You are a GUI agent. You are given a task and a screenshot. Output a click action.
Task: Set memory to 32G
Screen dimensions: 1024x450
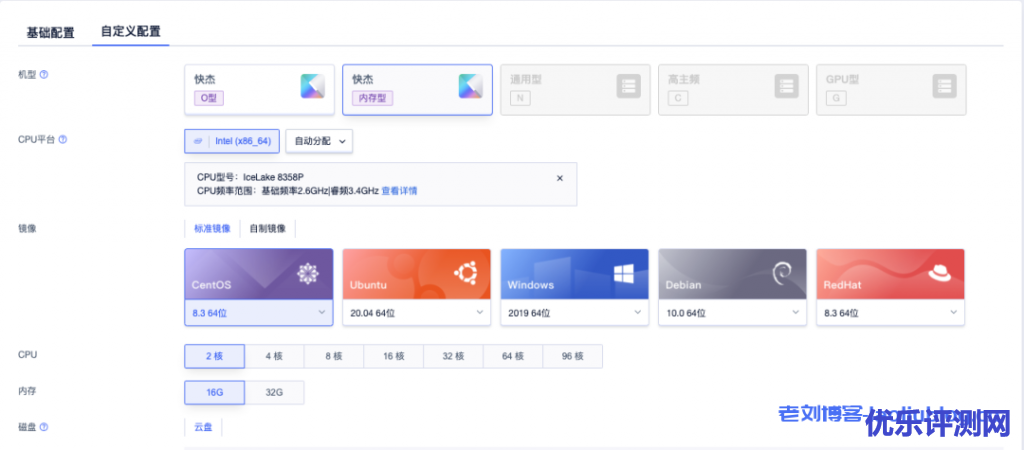pyautogui.click(x=274, y=393)
